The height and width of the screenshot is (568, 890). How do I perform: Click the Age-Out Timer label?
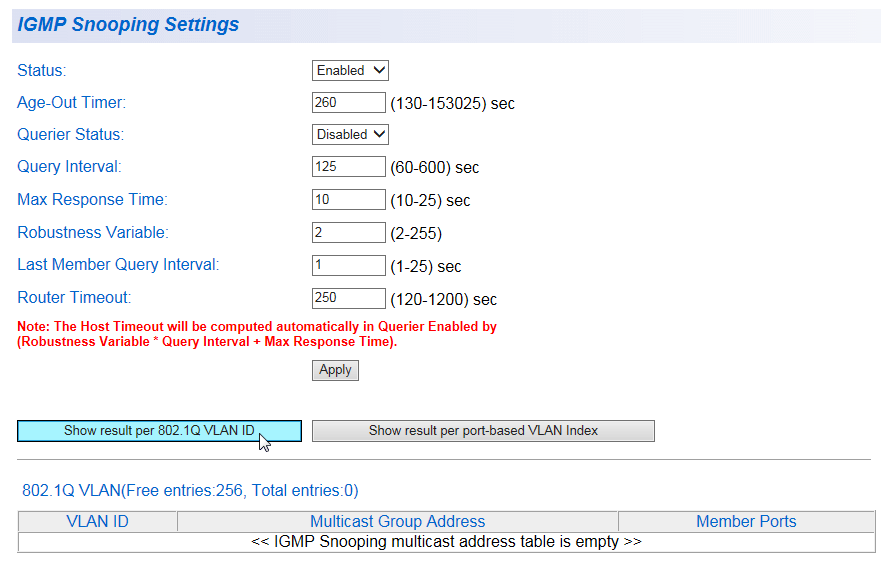pyautogui.click(x=72, y=103)
